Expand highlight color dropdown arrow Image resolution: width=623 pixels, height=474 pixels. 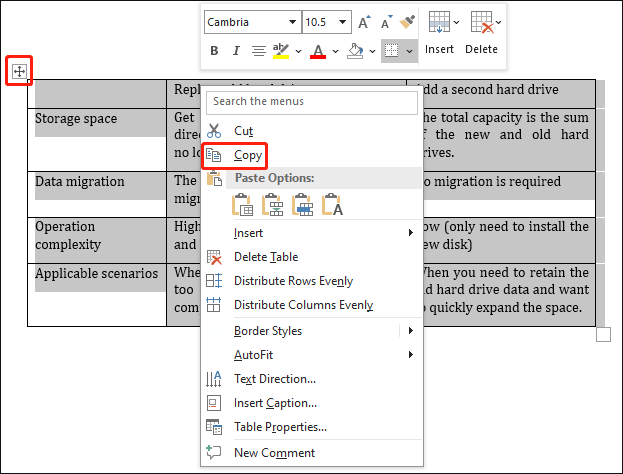298,51
